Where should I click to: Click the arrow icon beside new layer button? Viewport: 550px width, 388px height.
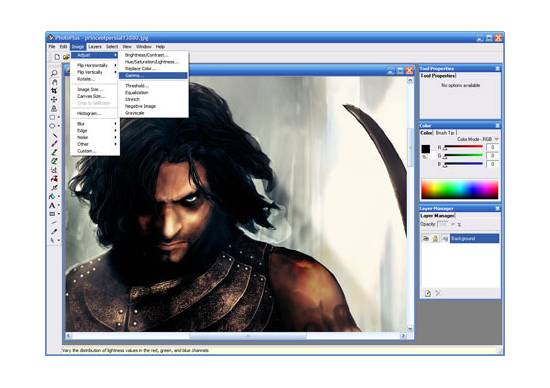(437, 293)
